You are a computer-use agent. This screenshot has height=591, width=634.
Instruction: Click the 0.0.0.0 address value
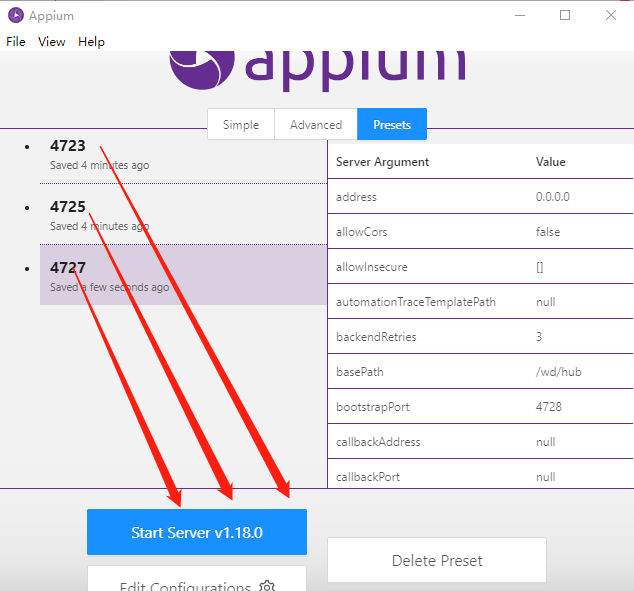553,197
